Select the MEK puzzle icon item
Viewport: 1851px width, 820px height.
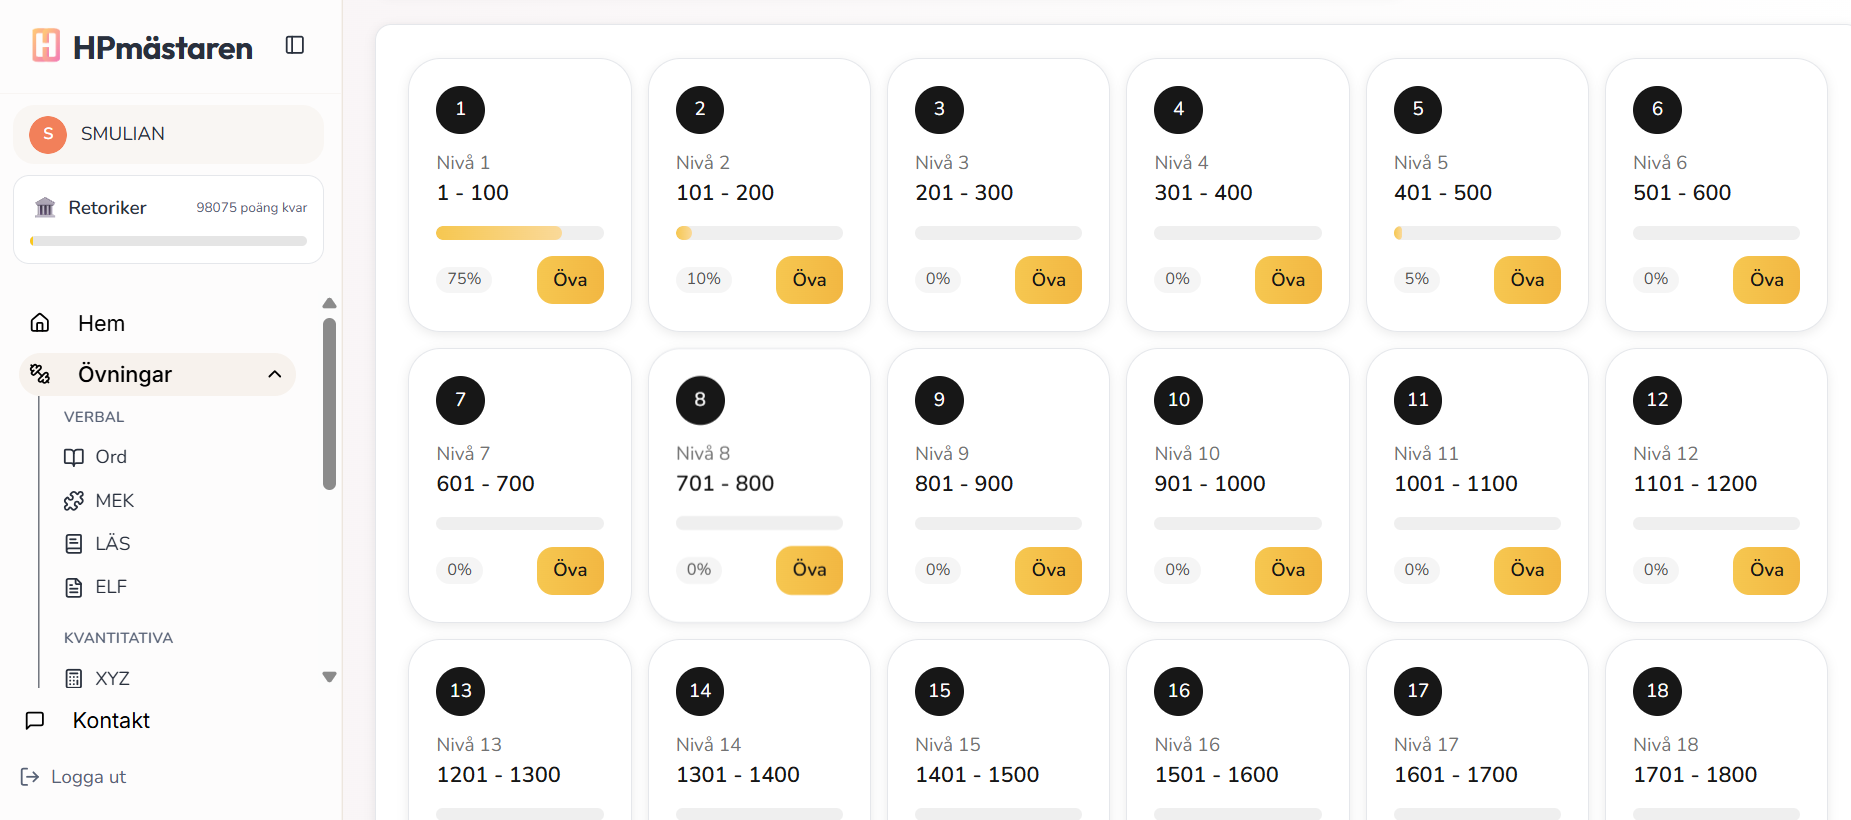pyautogui.click(x=74, y=501)
